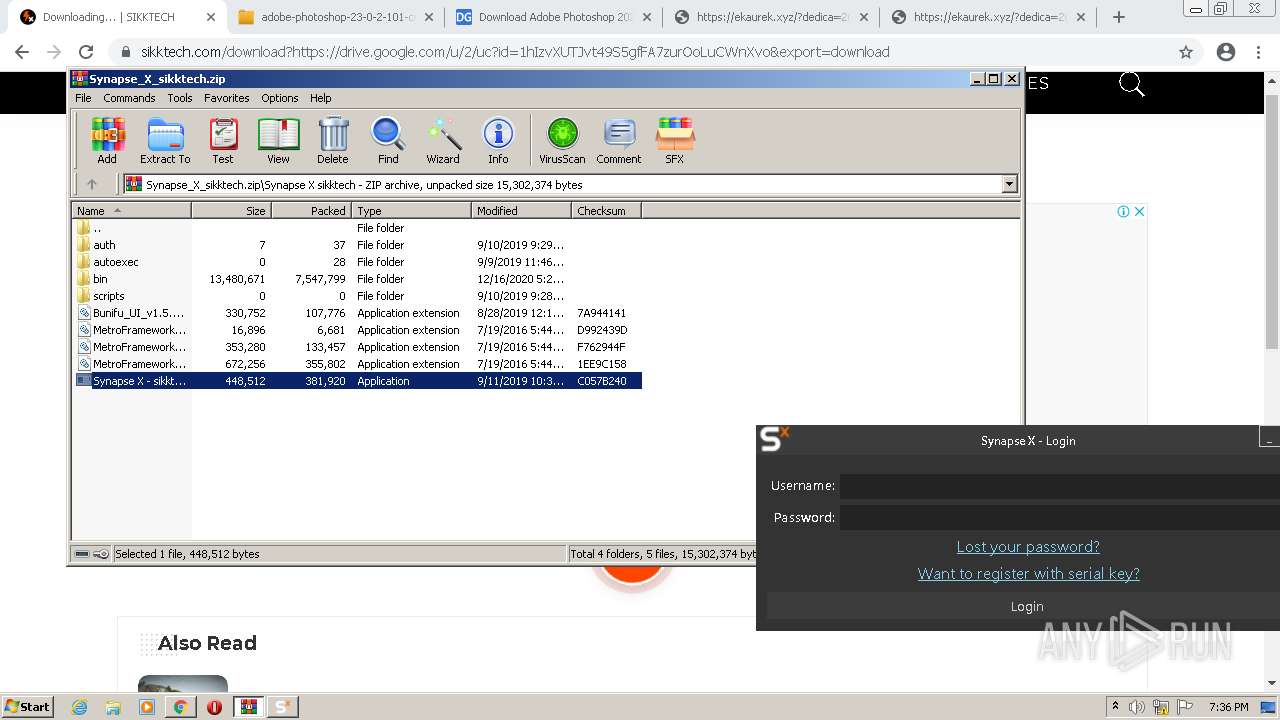Bookmark this page star icon

(x=1186, y=52)
